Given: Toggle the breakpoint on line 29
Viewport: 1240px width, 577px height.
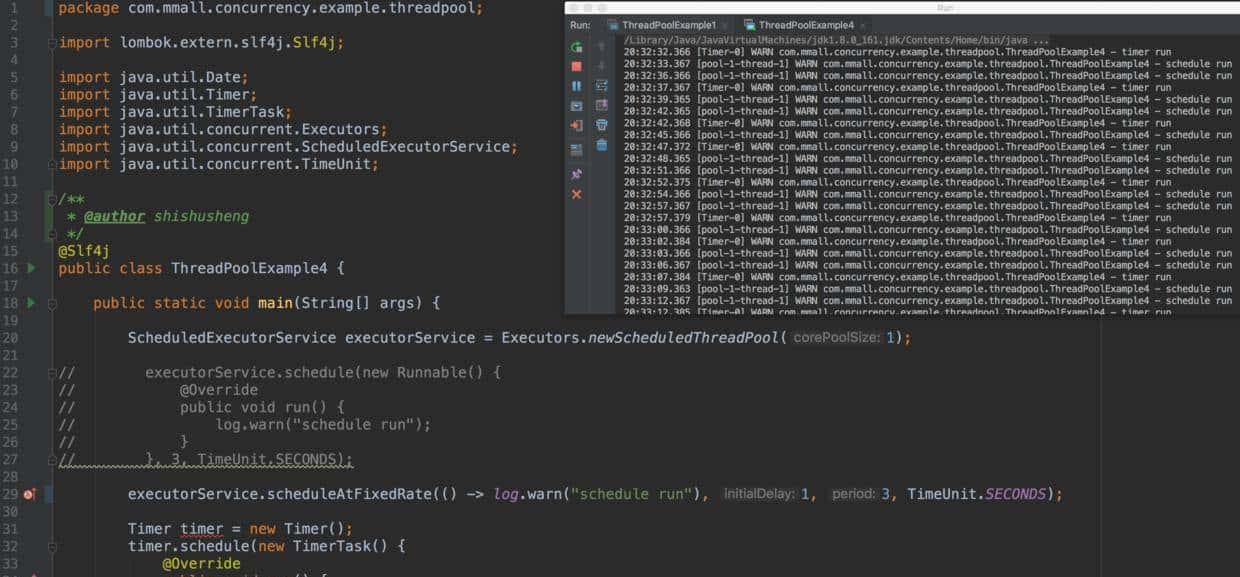Looking at the screenshot, I should click(29, 494).
